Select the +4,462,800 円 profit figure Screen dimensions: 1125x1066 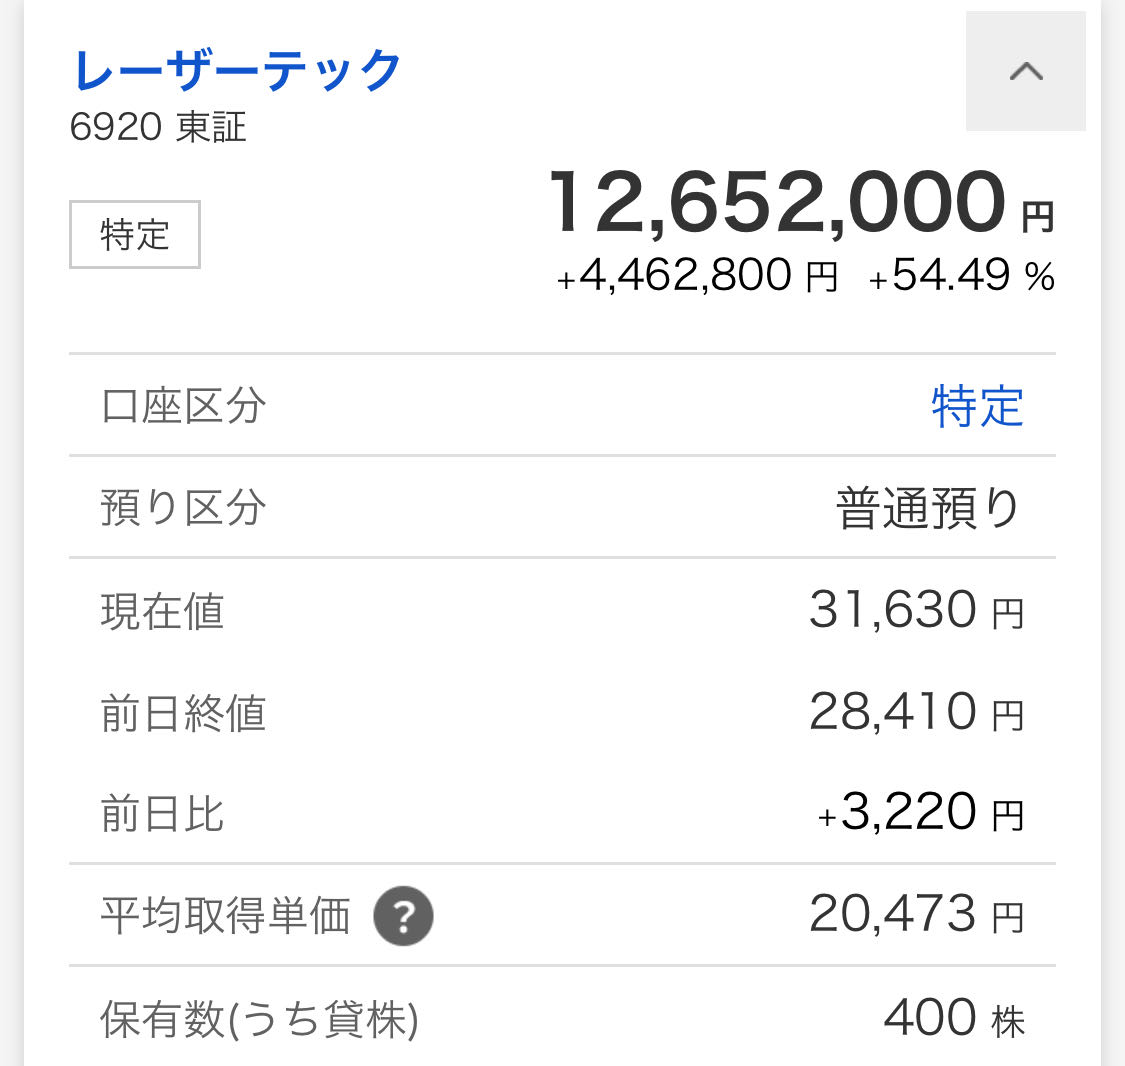697,276
